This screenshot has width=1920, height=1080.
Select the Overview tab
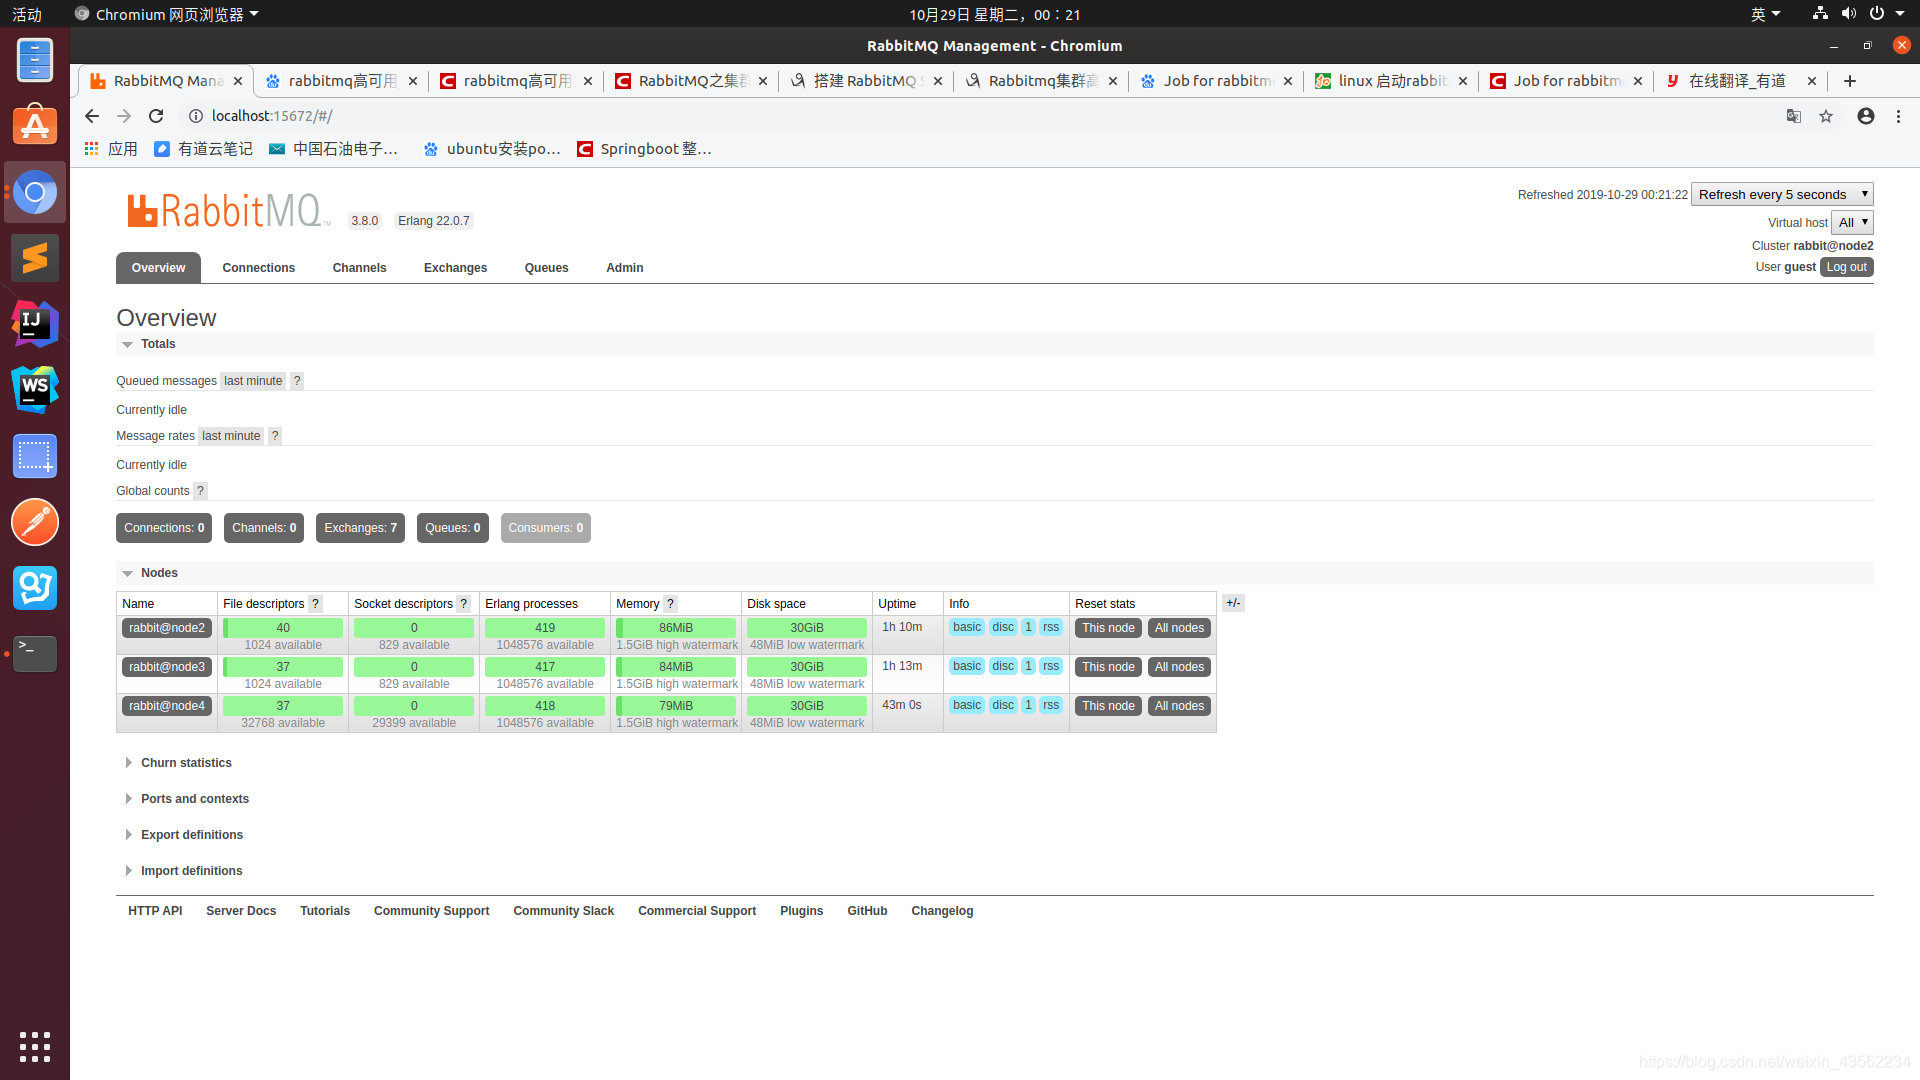(x=158, y=268)
